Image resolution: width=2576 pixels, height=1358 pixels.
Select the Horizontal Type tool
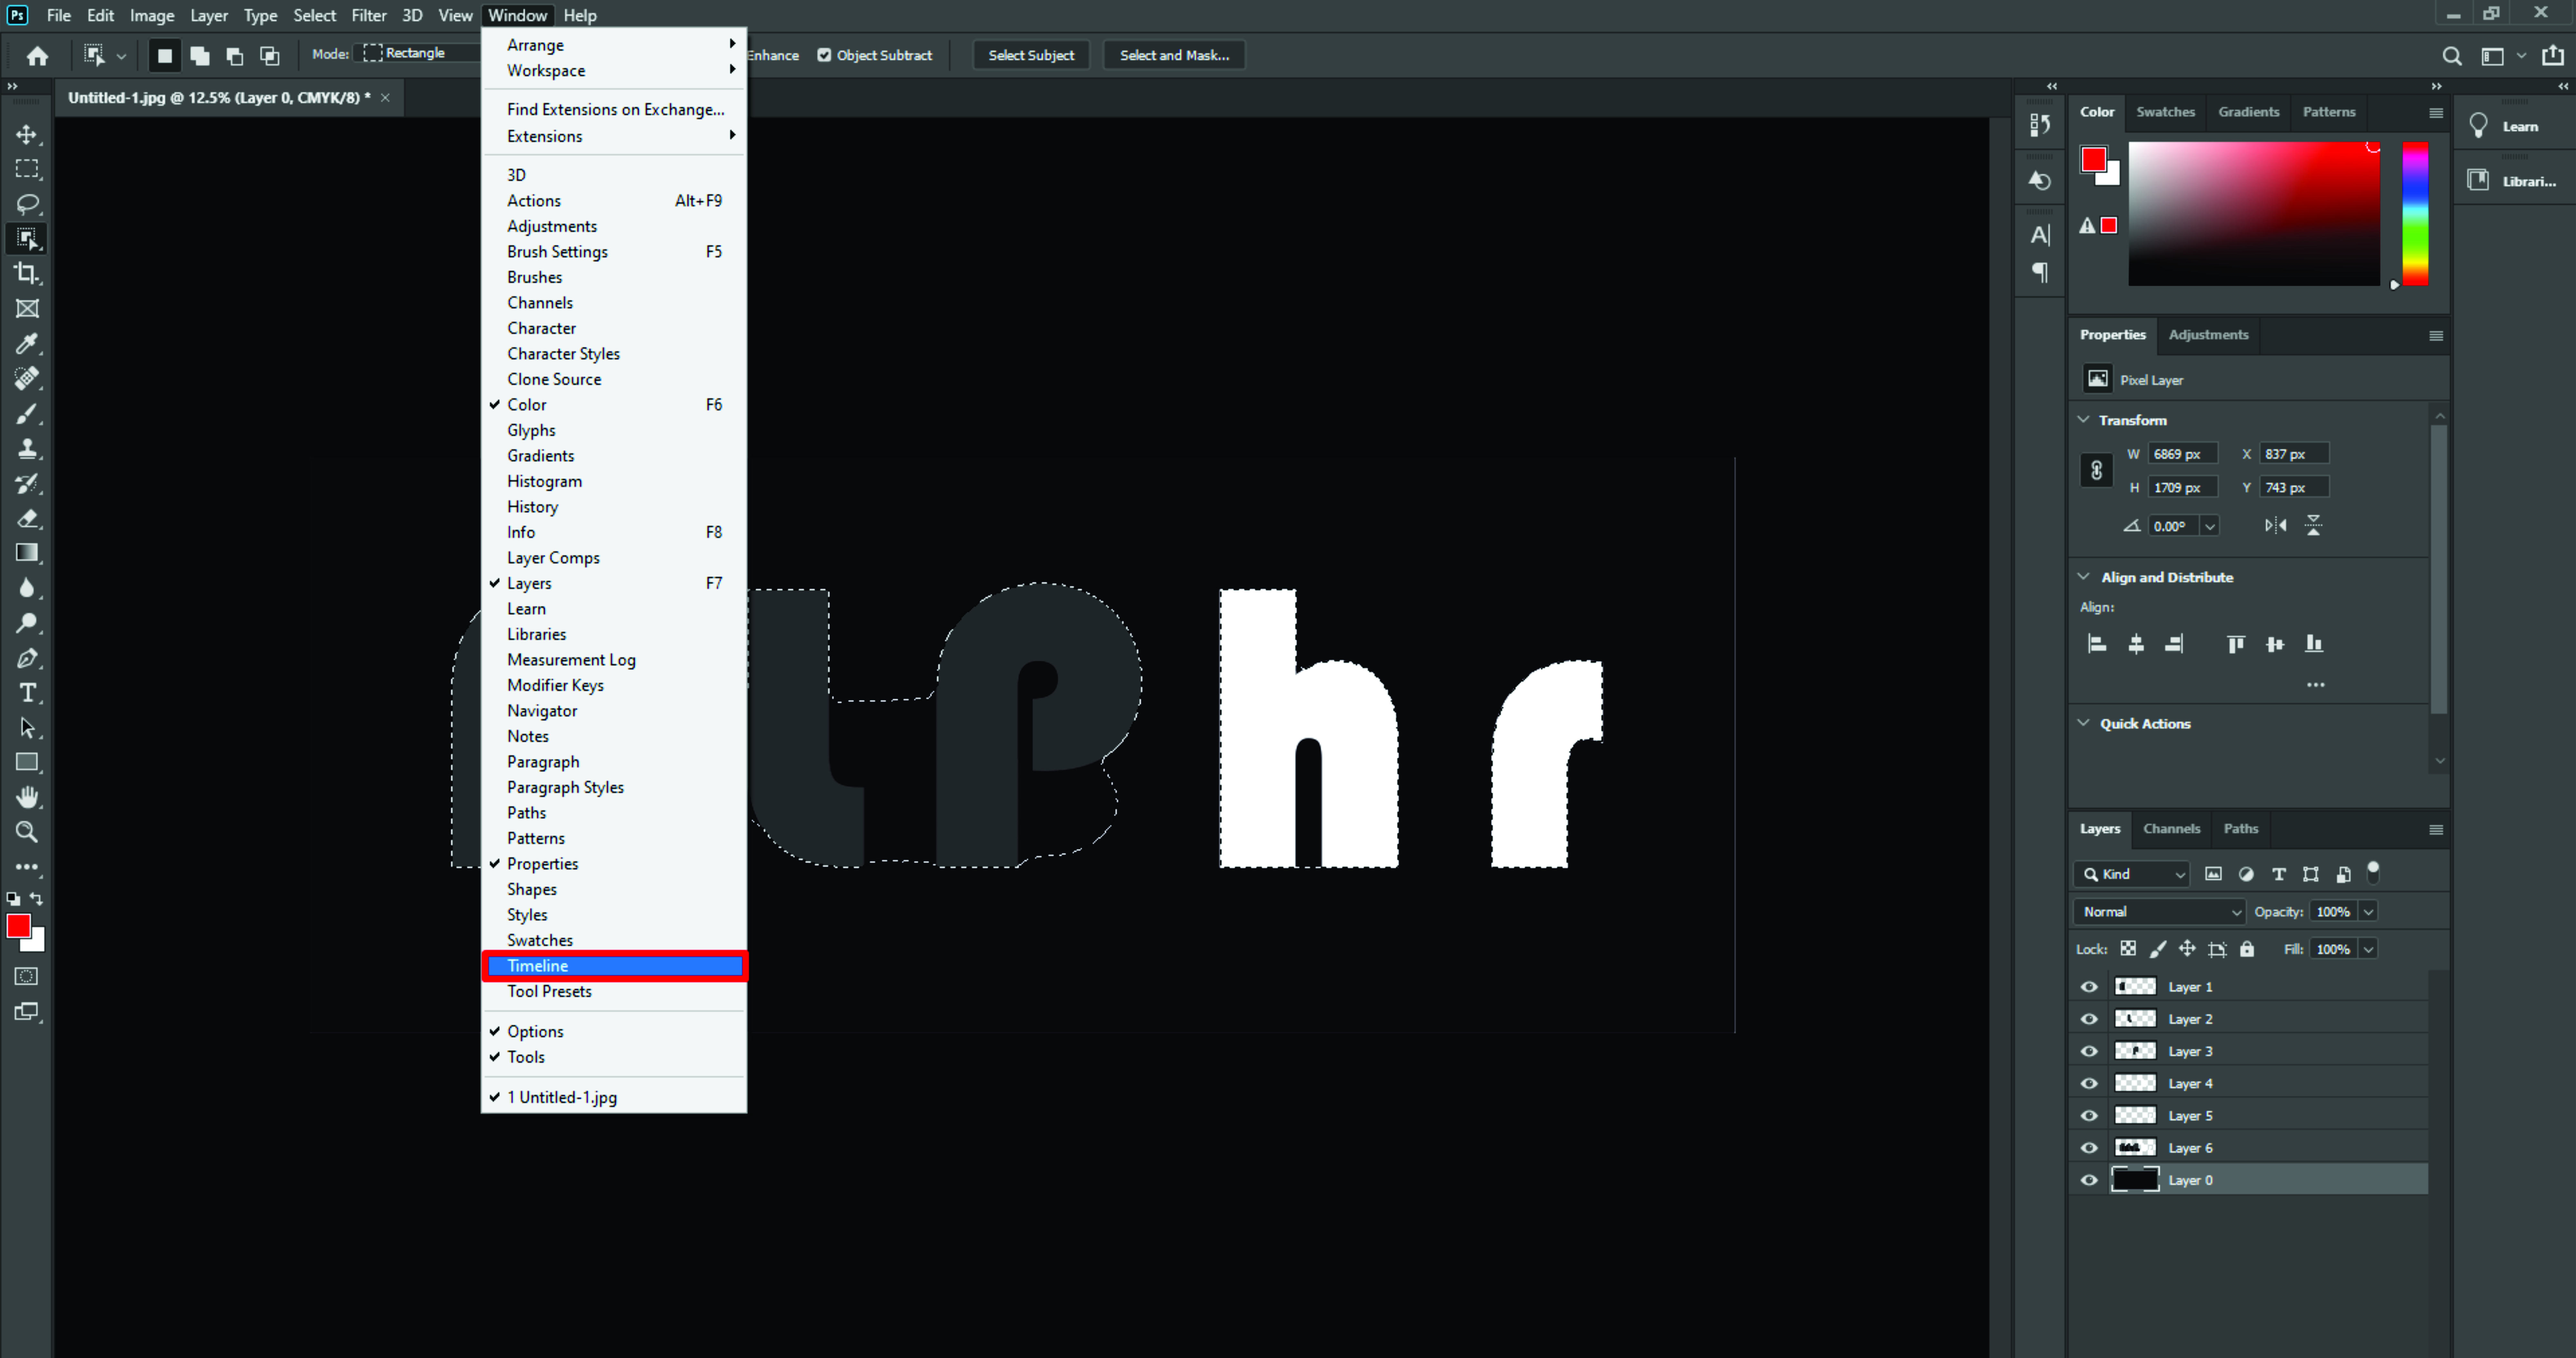27,693
